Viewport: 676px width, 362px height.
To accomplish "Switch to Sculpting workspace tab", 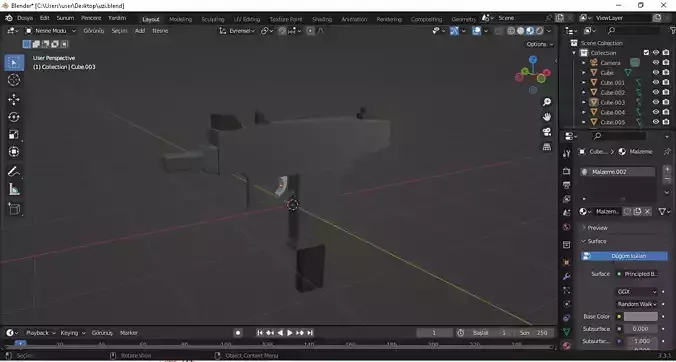I will pyautogui.click(x=213, y=19).
